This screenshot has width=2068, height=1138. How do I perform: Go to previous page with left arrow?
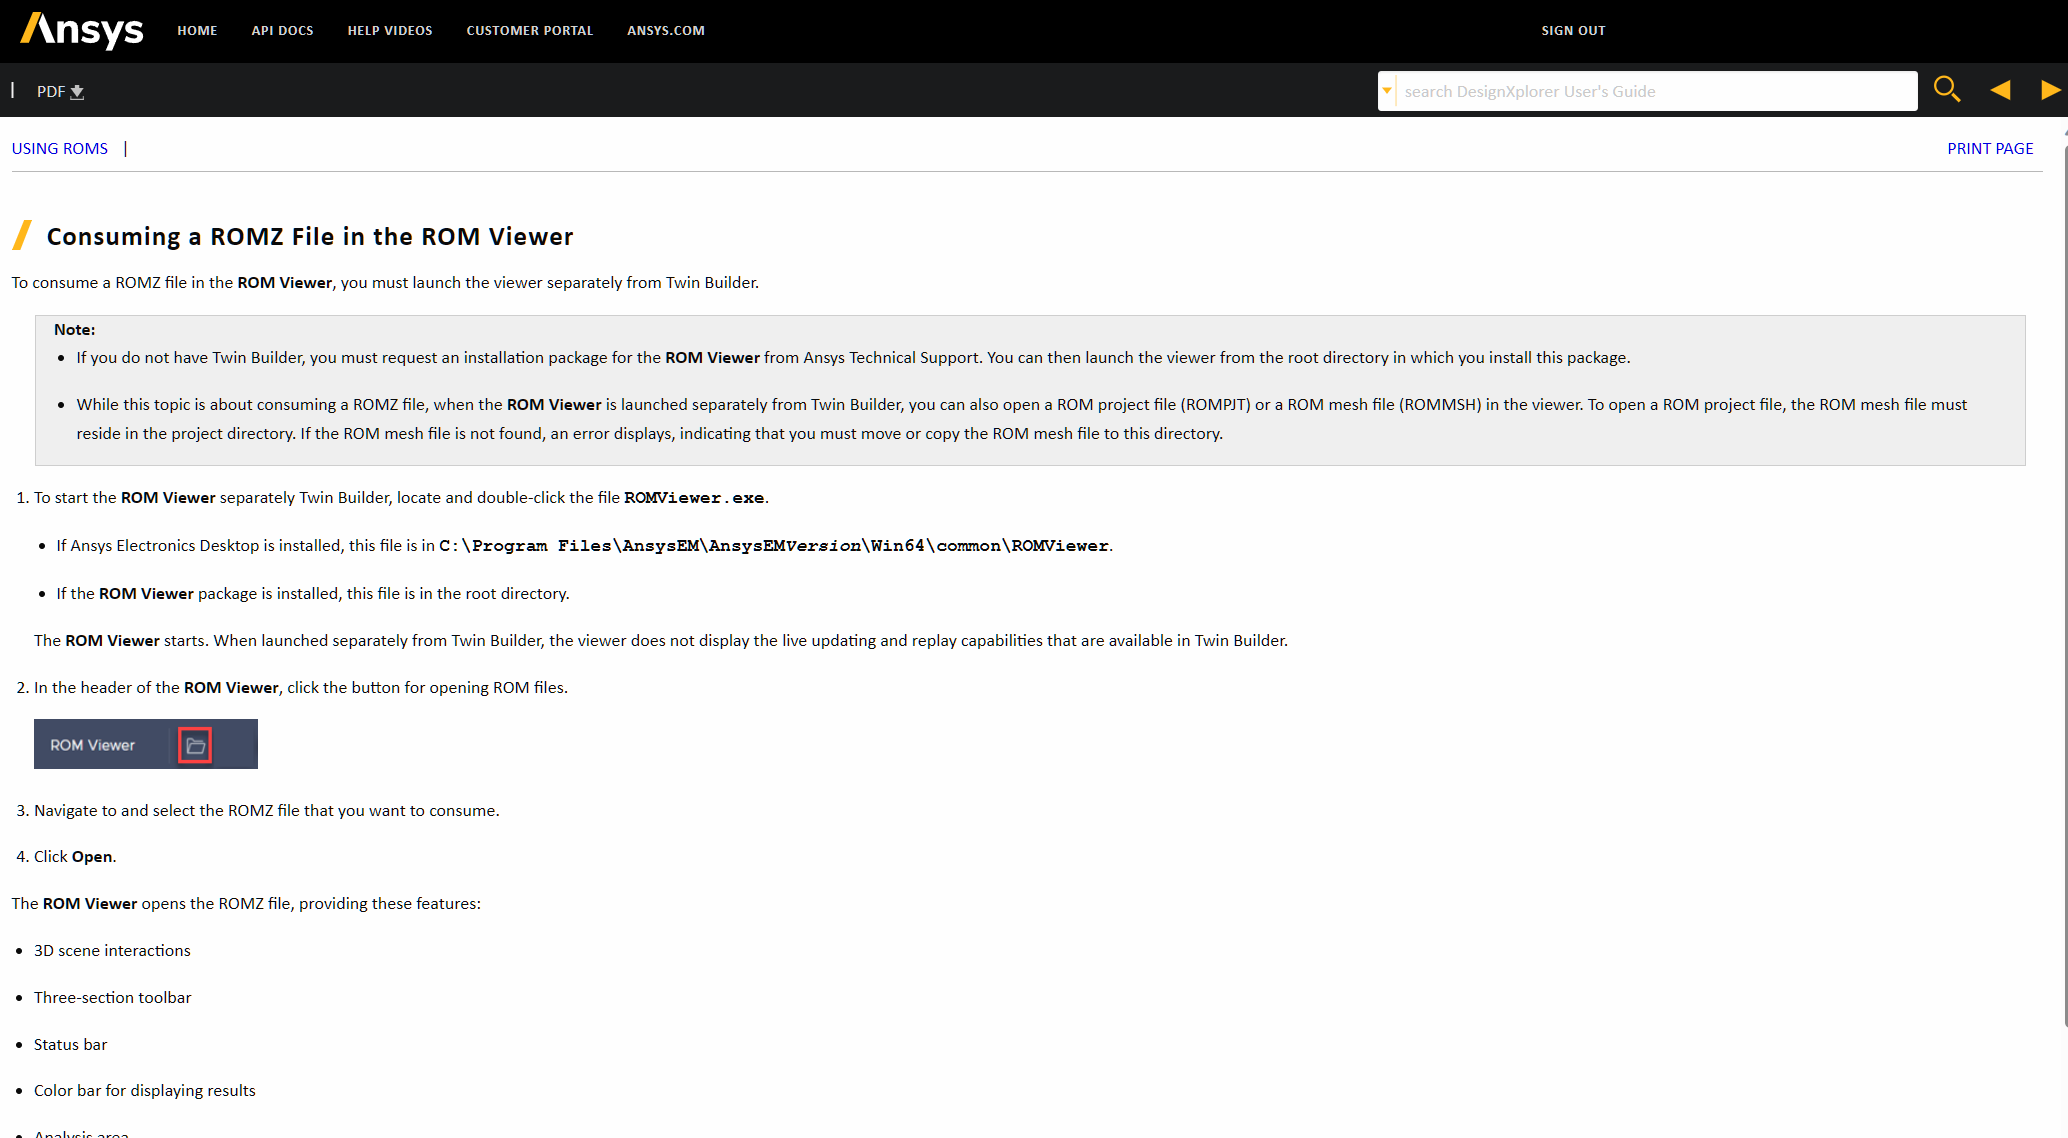click(2000, 90)
